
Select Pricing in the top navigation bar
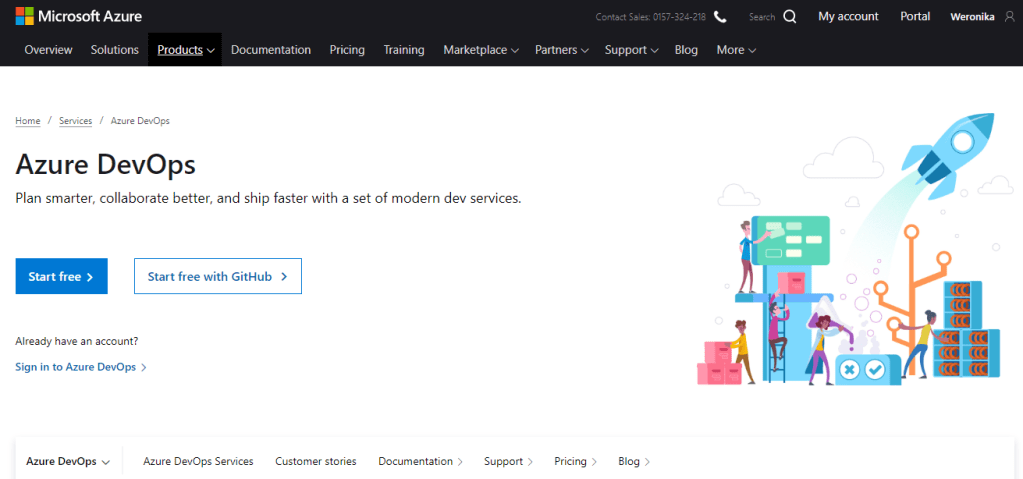point(347,50)
